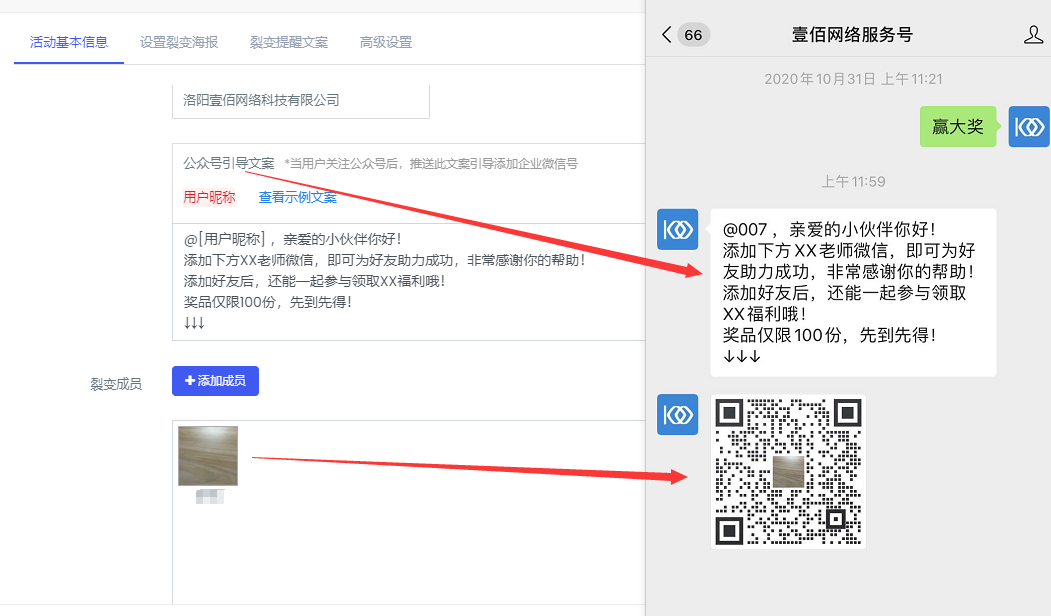Click the service account avatar beside the QR code
Viewport: 1051px width, 616px height.
(x=677, y=415)
